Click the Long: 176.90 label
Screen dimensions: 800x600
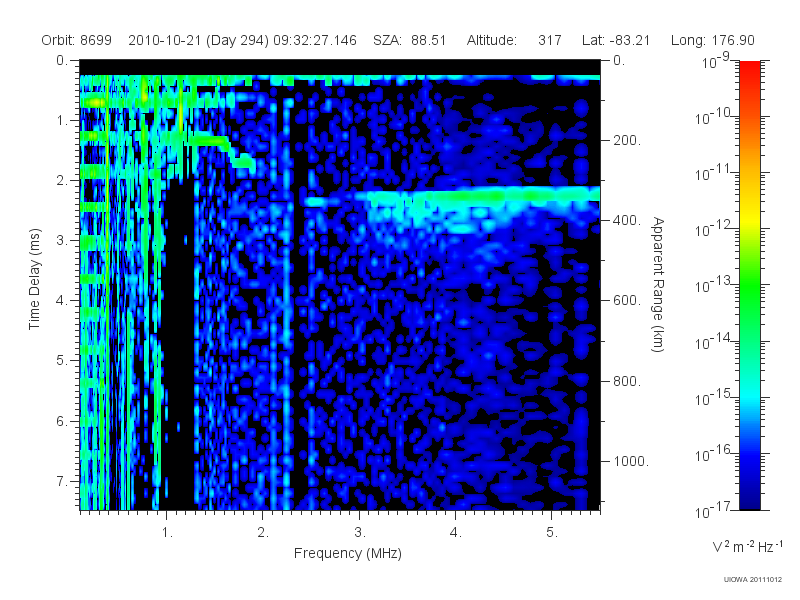712,40
